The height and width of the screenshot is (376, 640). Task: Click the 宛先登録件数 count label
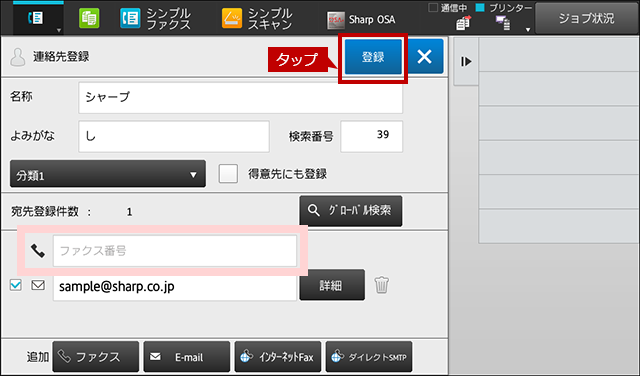coord(45,211)
